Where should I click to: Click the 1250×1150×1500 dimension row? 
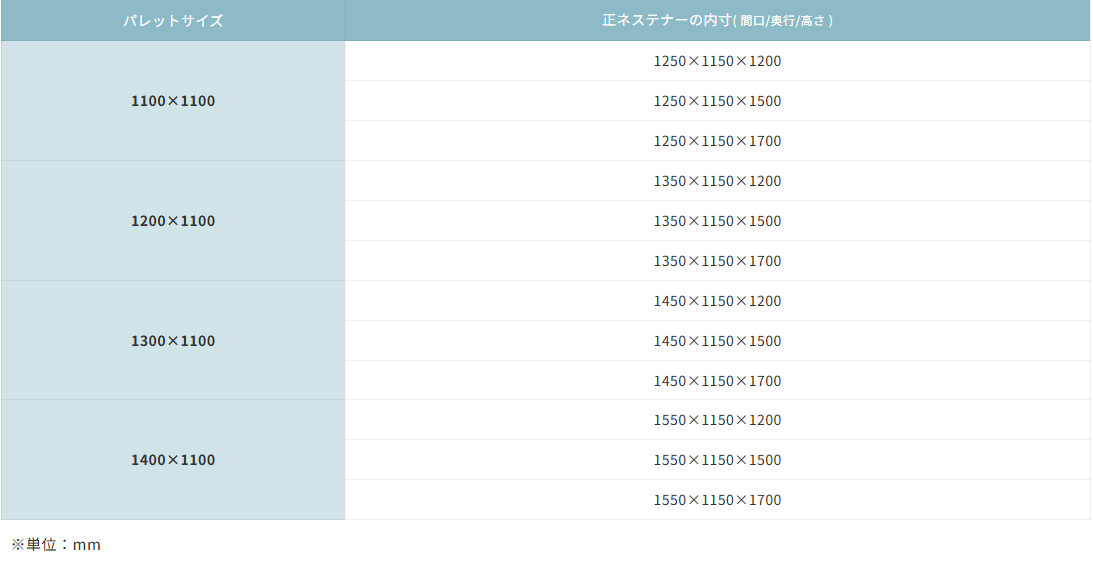click(717, 101)
